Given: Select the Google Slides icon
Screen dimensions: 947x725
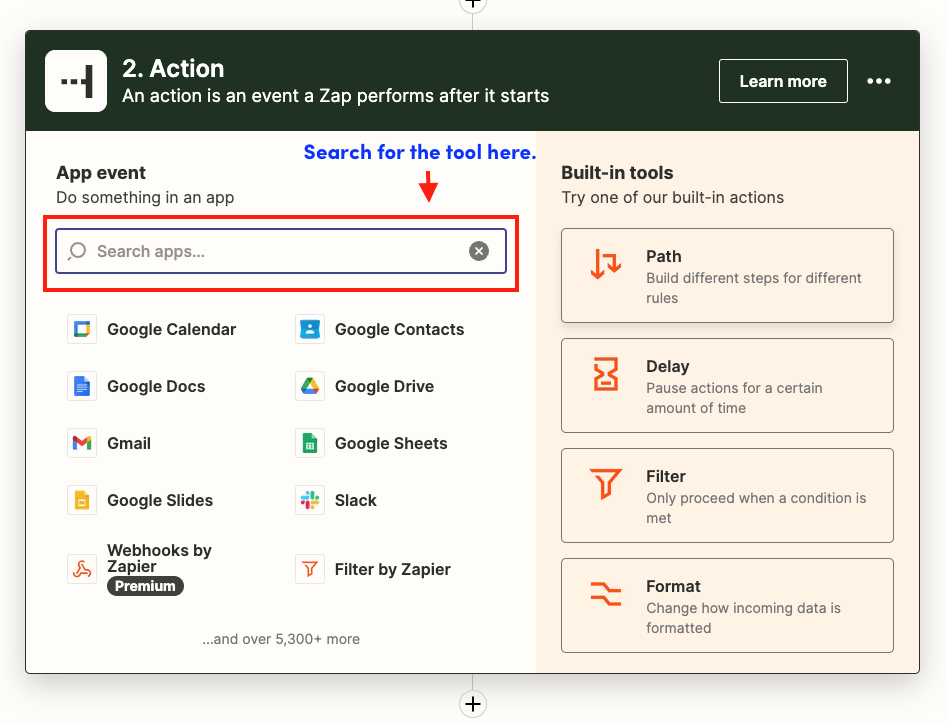Looking at the screenshot, I should 82,500.
